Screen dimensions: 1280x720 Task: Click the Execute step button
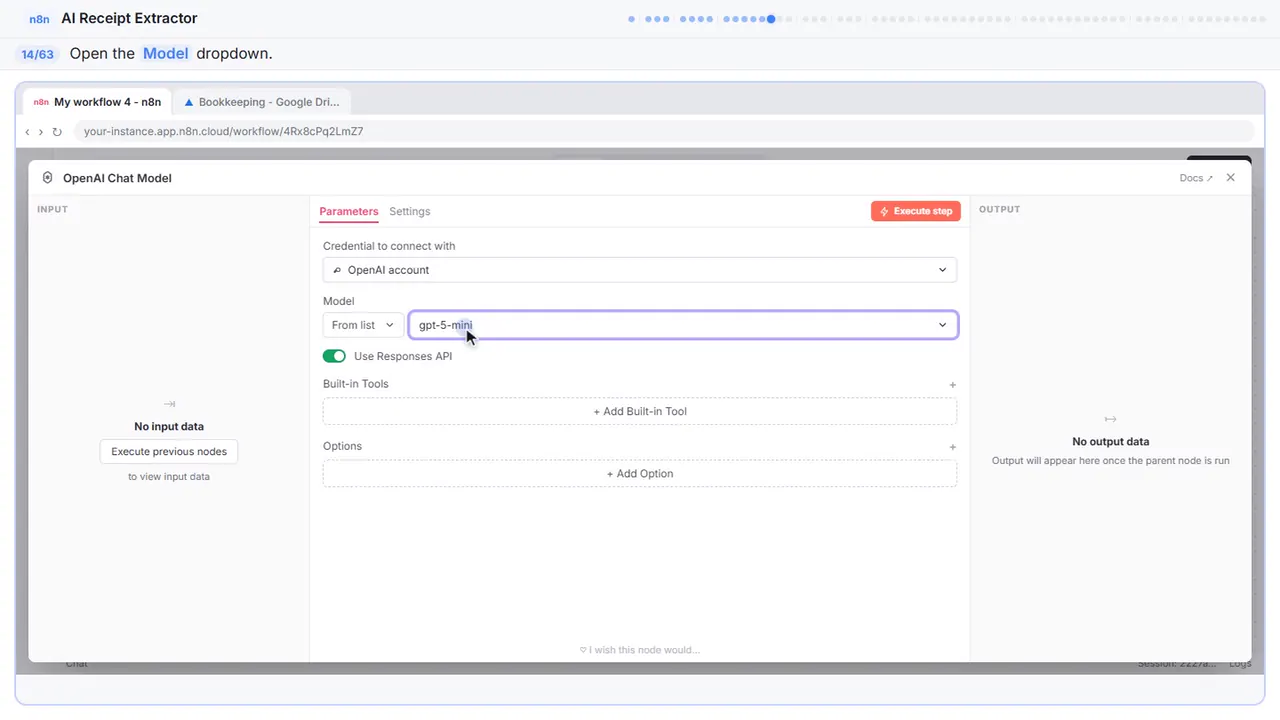point(916,211)
